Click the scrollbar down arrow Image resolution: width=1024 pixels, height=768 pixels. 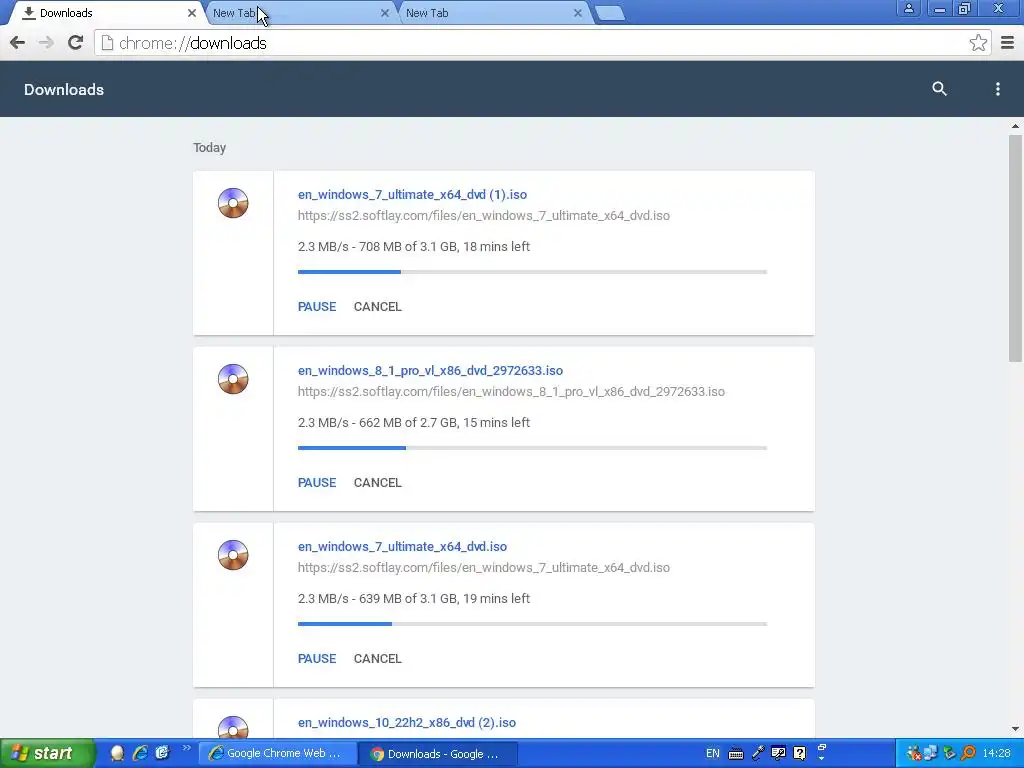click(1015, 729)
